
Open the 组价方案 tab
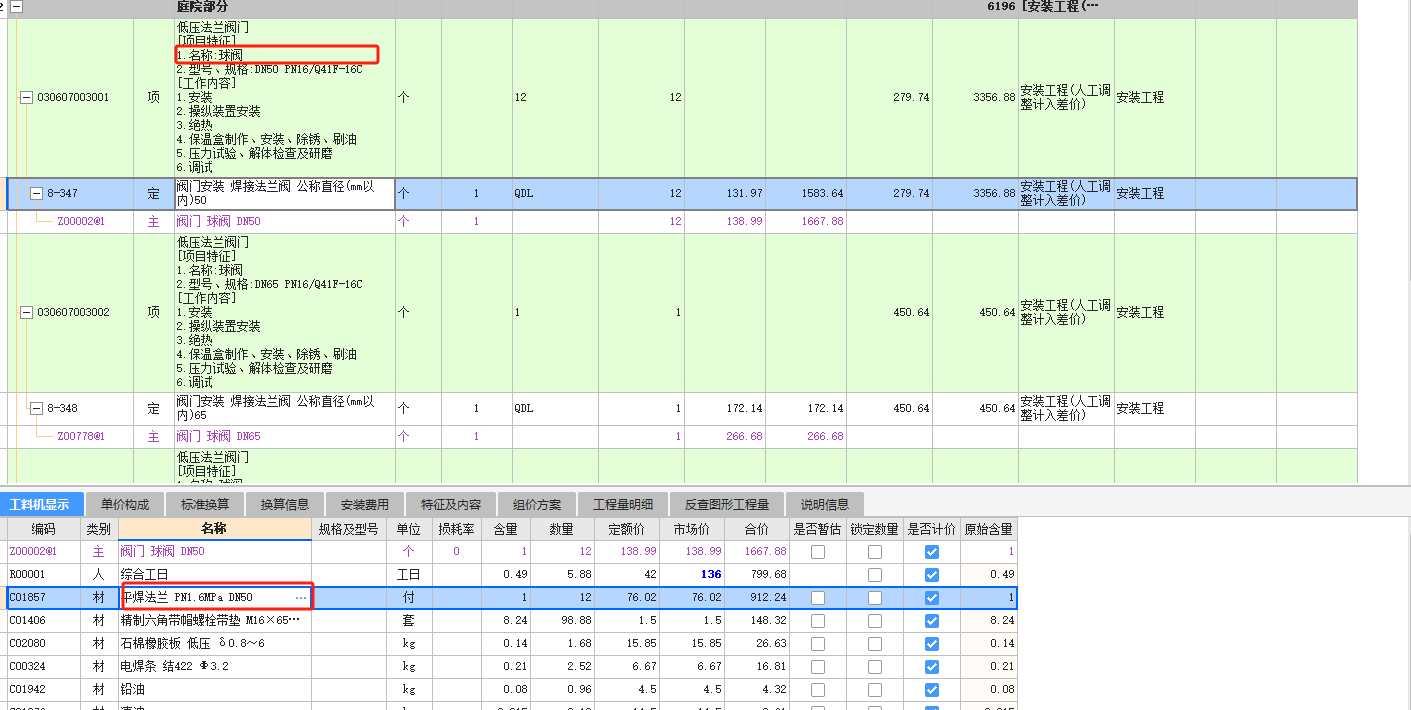(x=537, y=504)
